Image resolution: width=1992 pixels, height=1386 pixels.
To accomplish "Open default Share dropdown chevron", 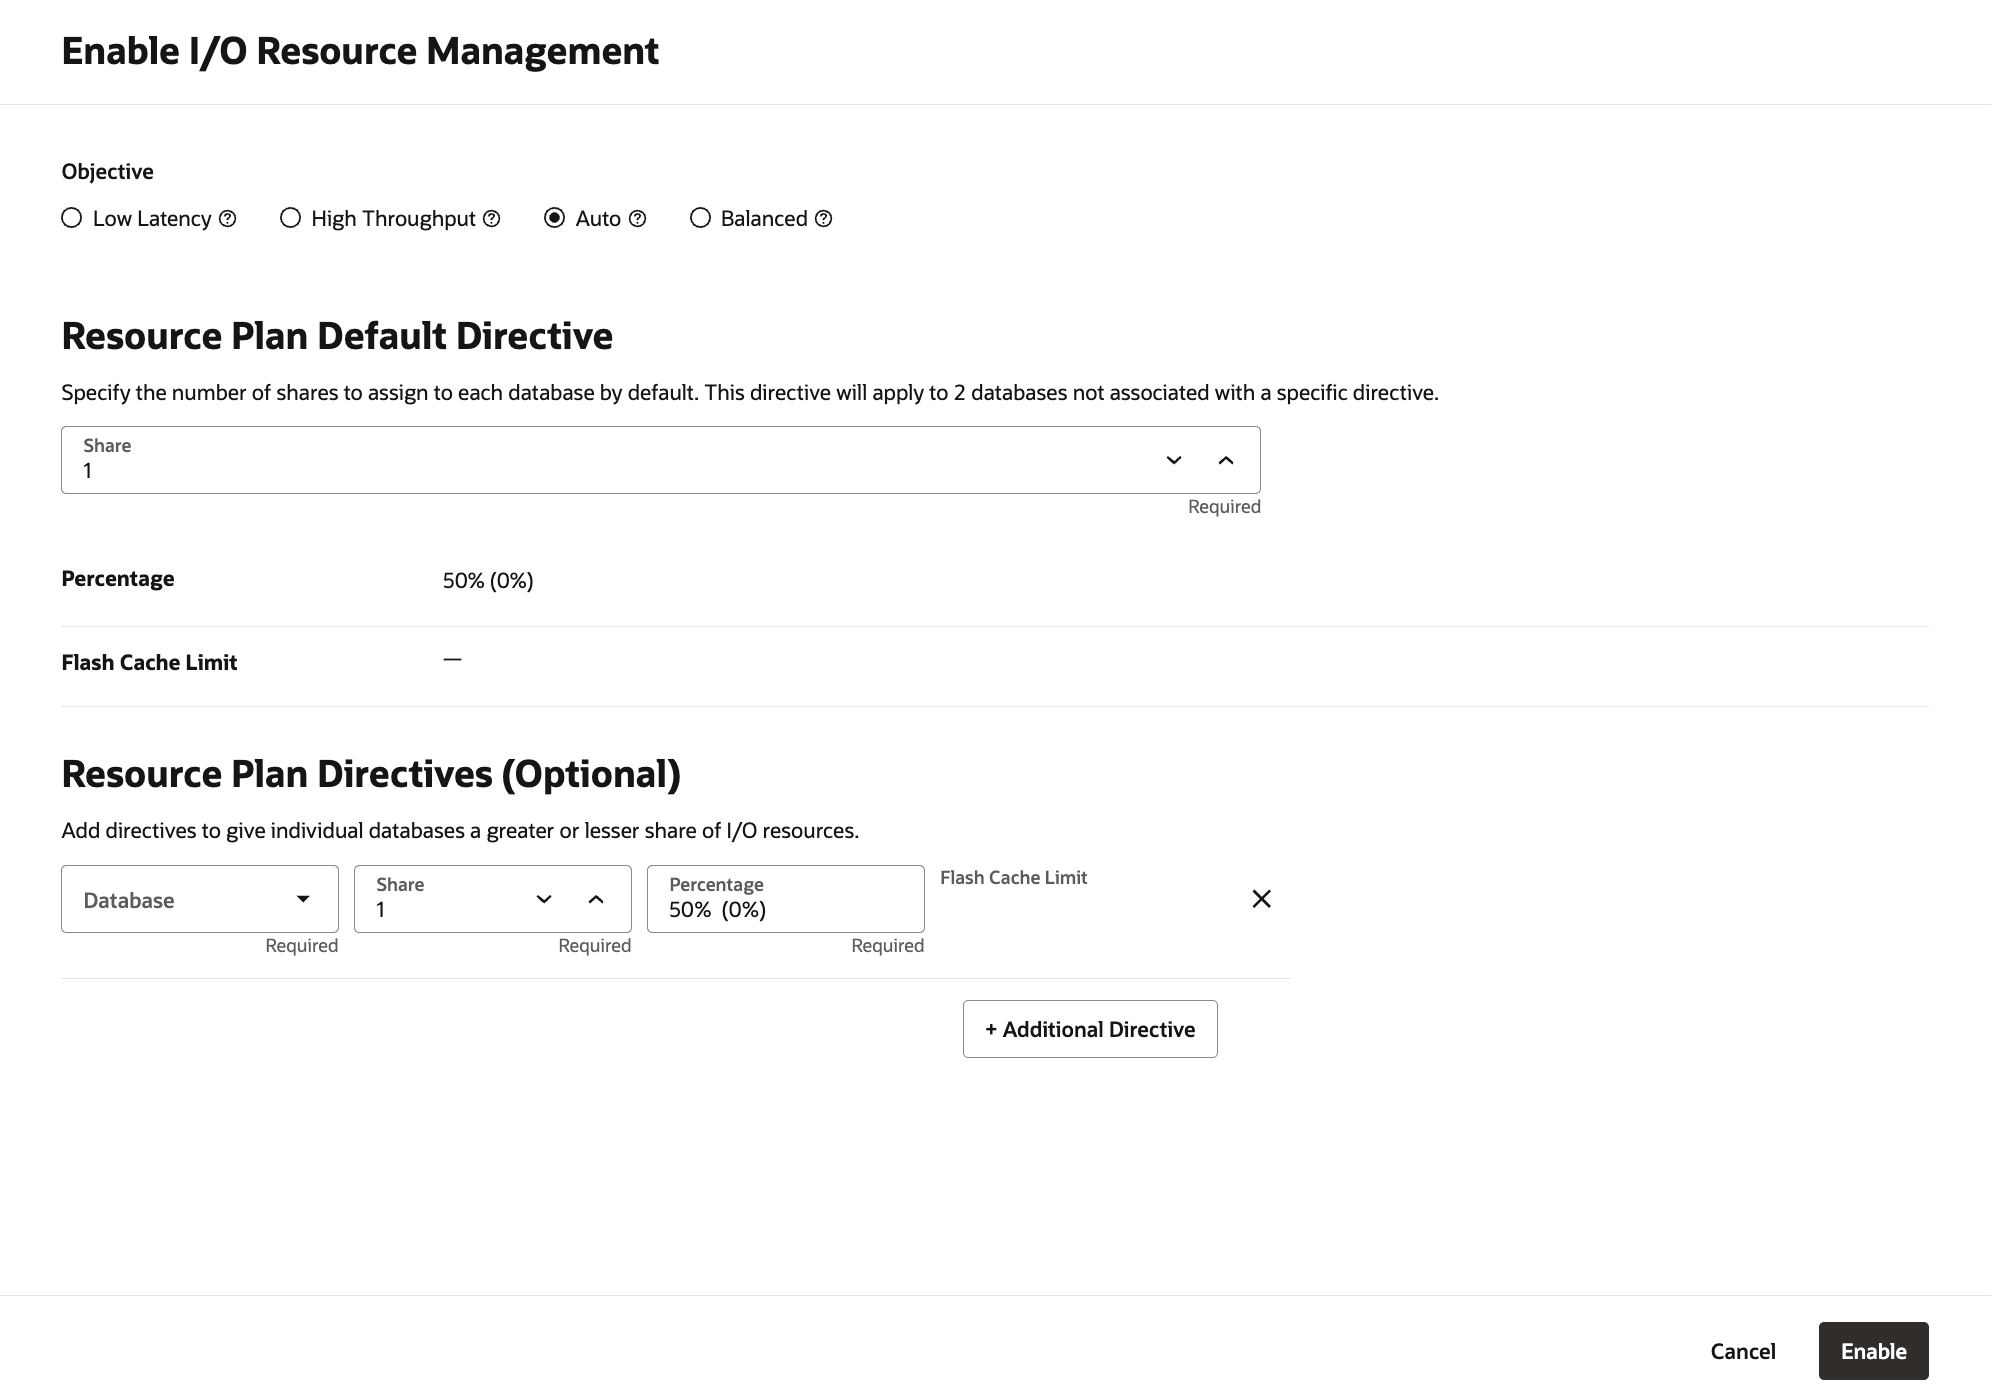I will [x=1172, y=461].
